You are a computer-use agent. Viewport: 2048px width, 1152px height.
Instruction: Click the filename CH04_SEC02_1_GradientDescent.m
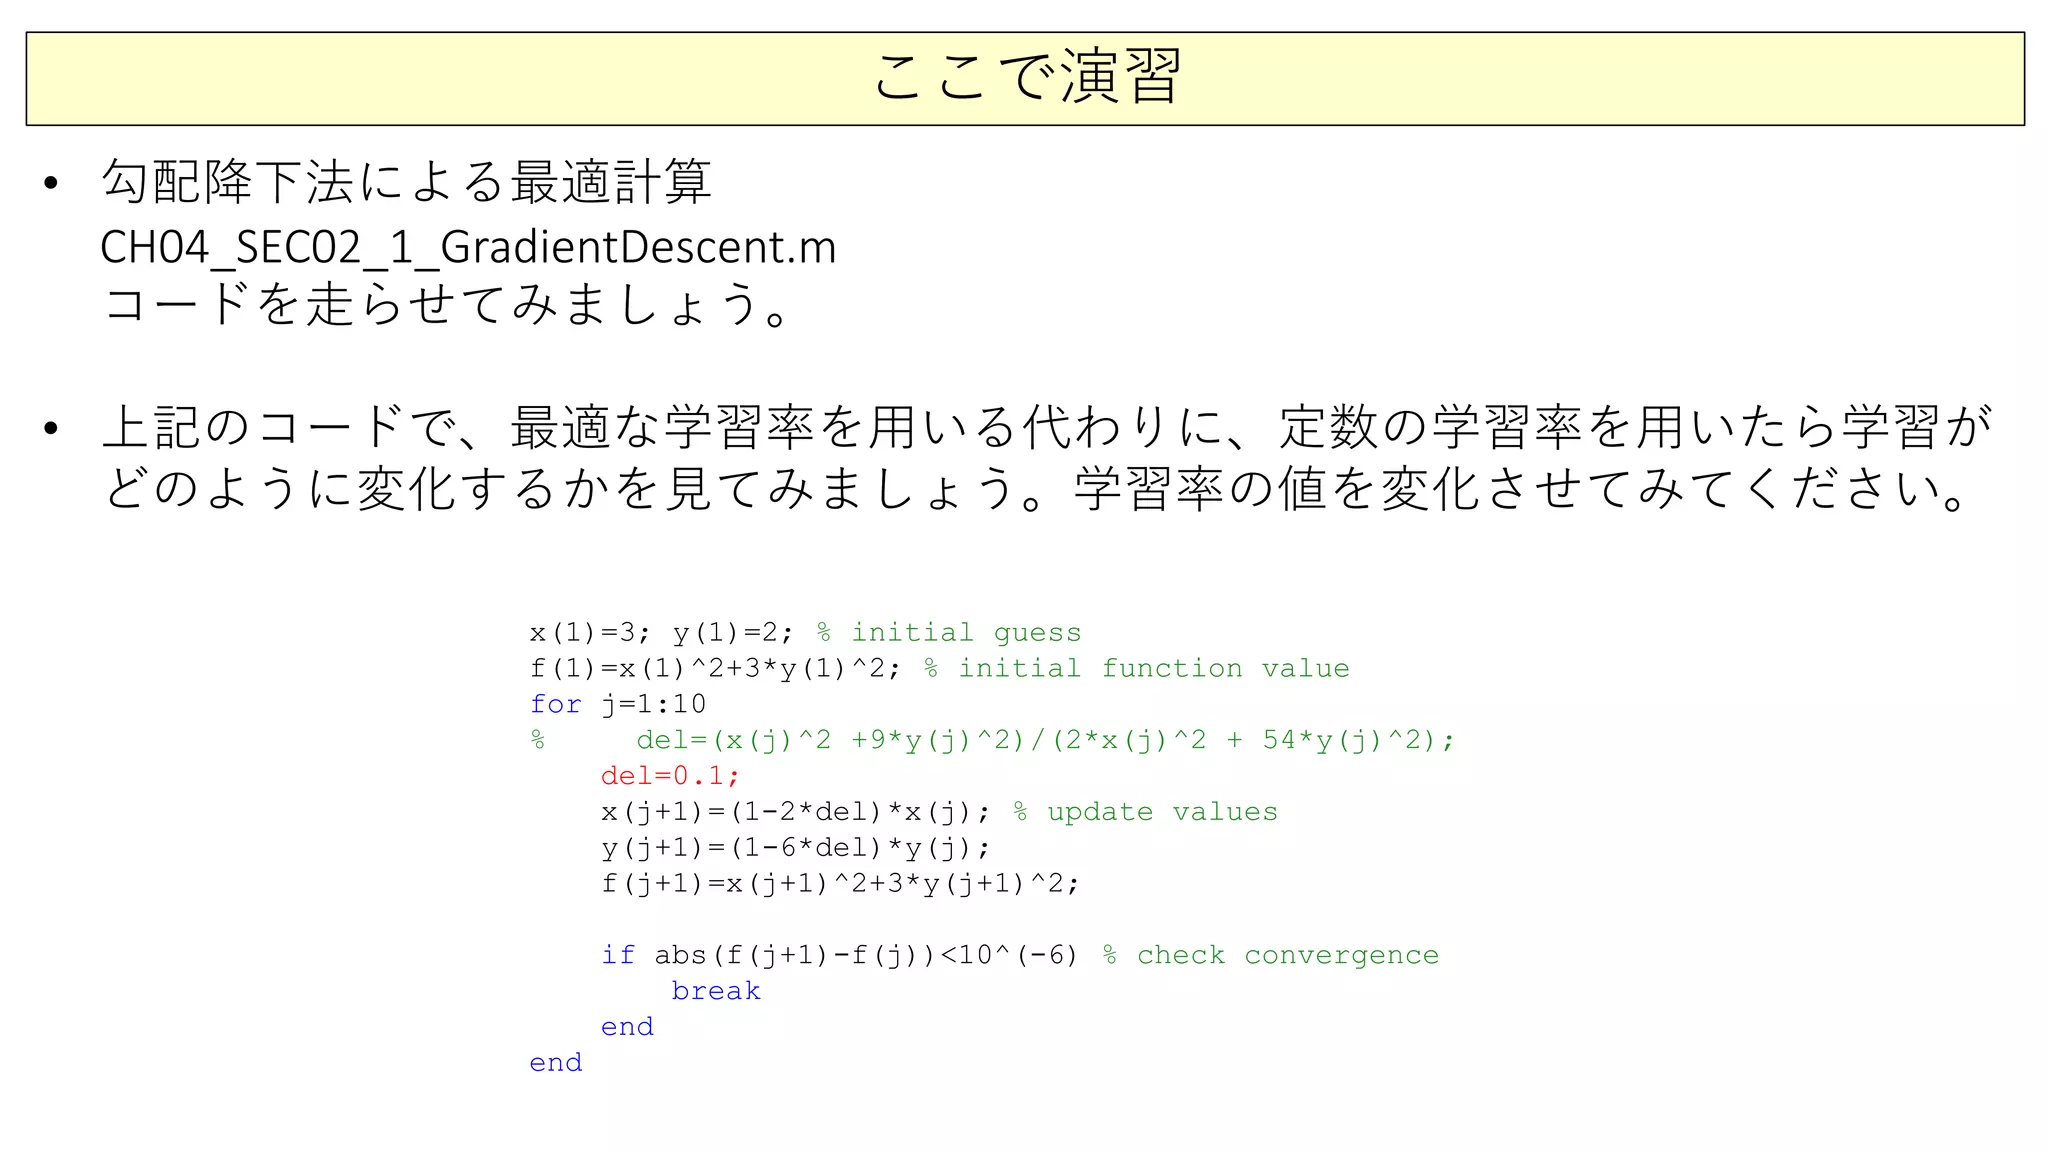point(468,247)
